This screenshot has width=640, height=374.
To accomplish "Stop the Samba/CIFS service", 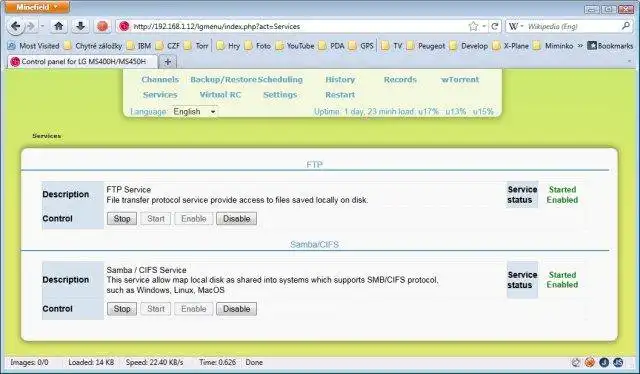I will pos(122,309).
